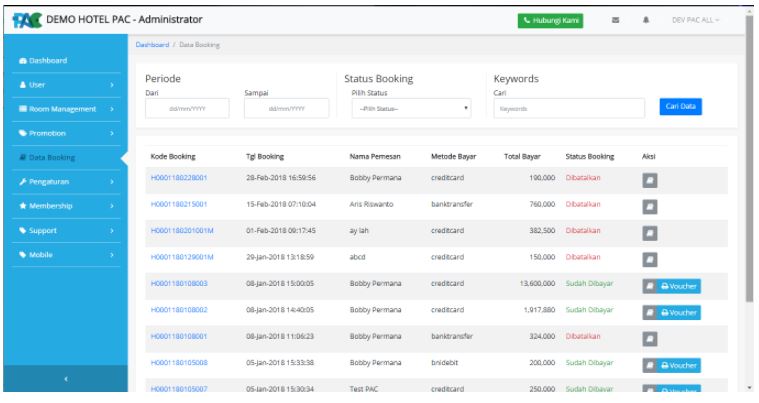Select the date 01-Feb-2018 09:17:45

pyautogui.click(x=281, y=230)
